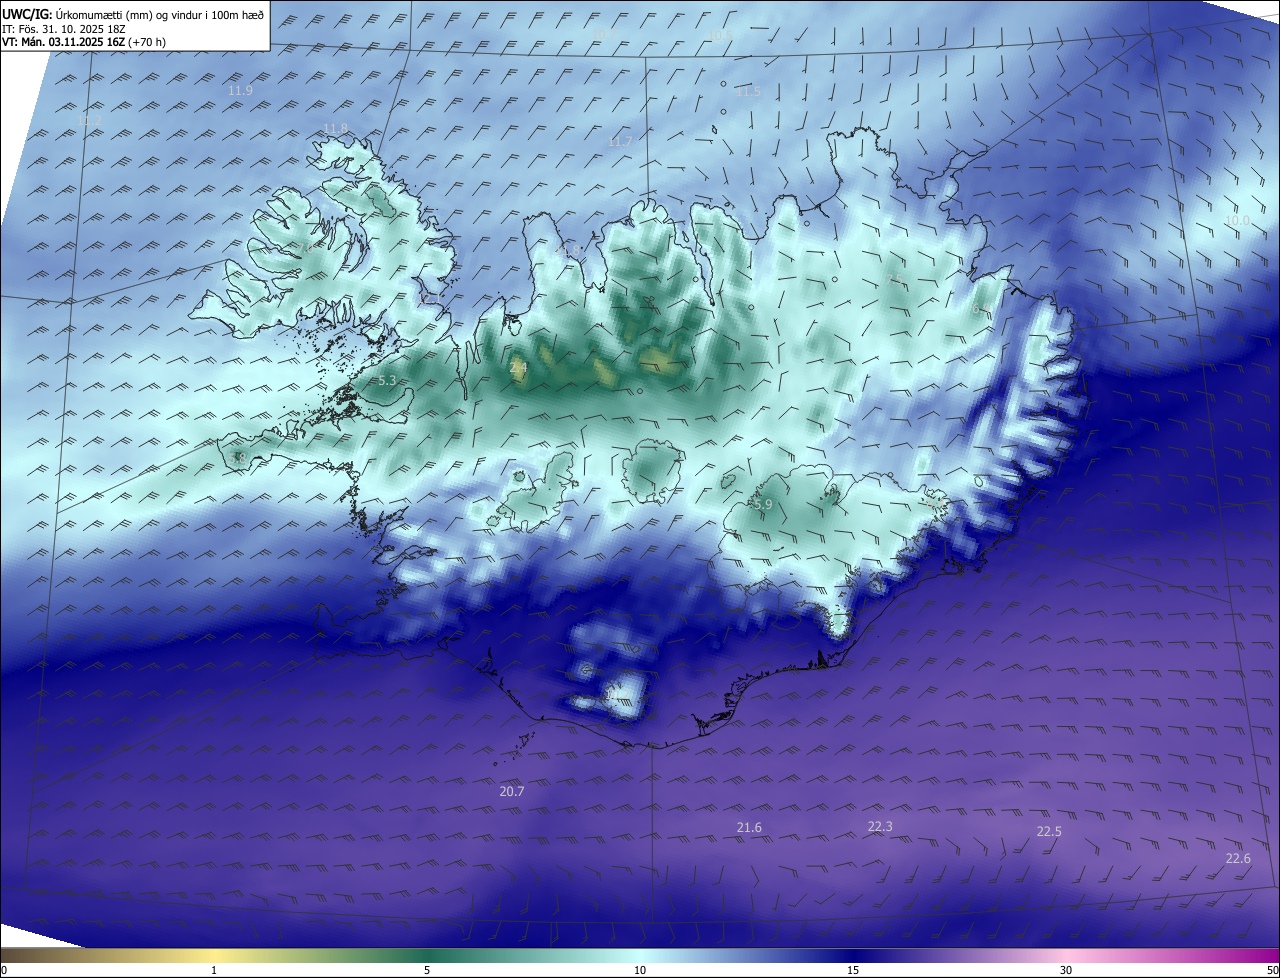Click the pale cyan scale segment above label 10
The width and height of the screenshot is (1280, 978).
coord(640,956)
